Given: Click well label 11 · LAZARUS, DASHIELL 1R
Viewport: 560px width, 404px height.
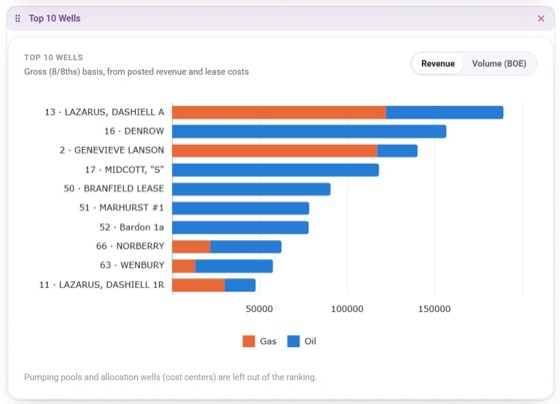Looking at the screenshot, I should pos(101,285).
